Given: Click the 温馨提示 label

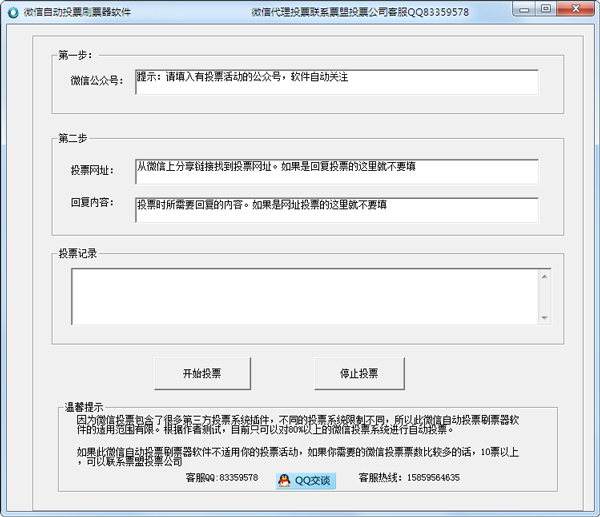Looking at the screenshot, I should [x=84, y=407].
